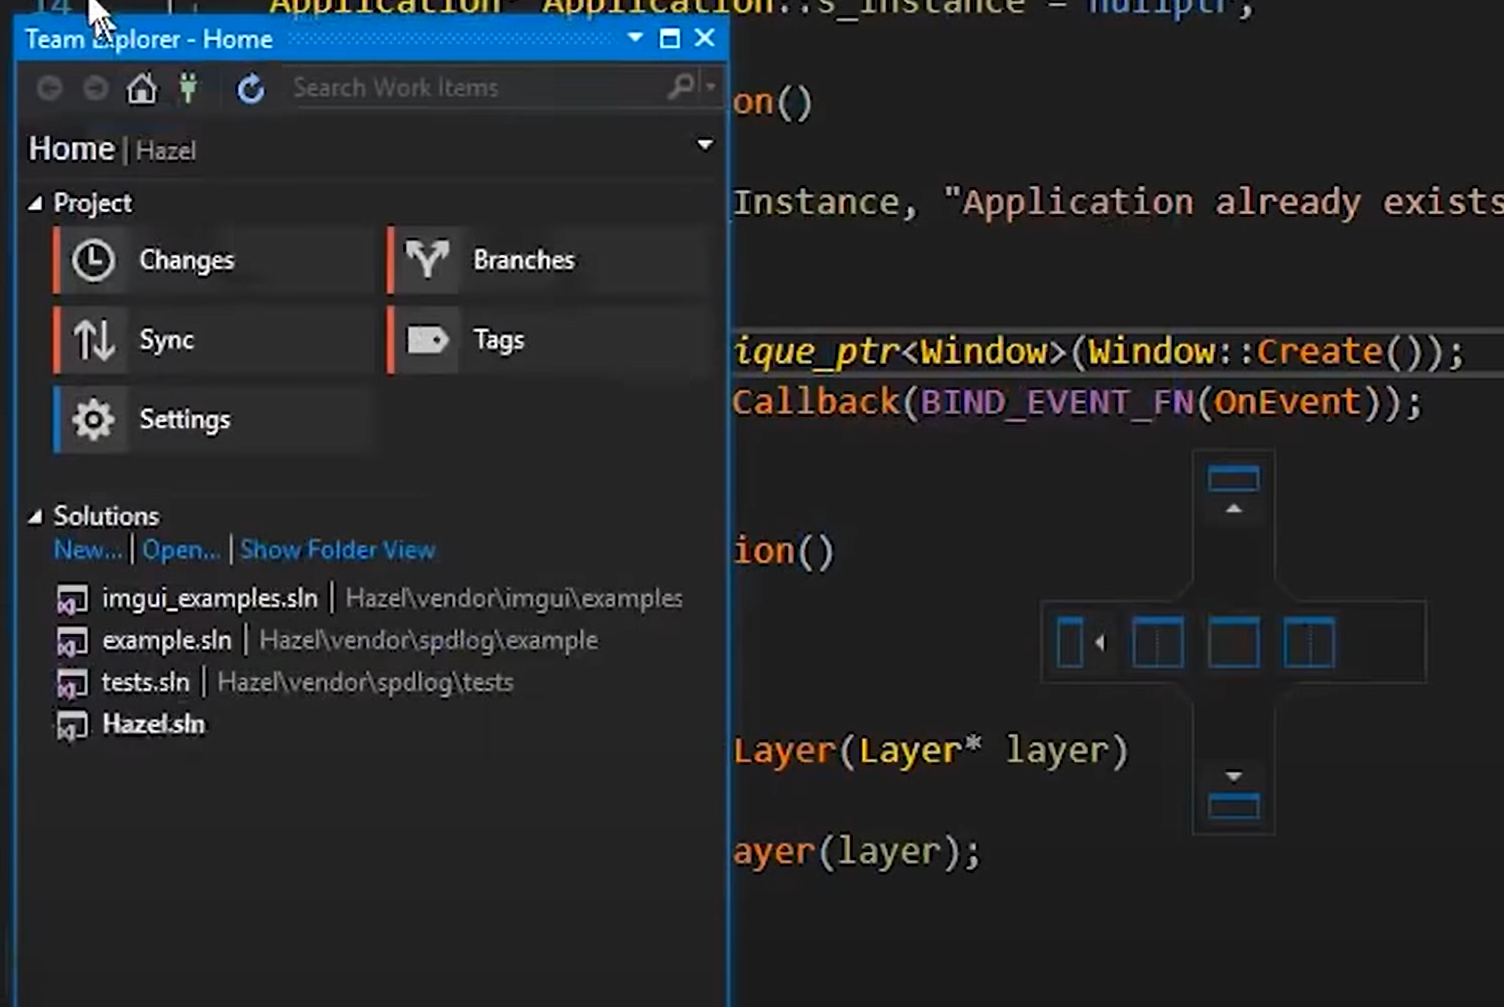Image resolution: width=1504 pixels, height=1007 pixels.
Task: Click Hazel\vendor\imgui\examples path text
Action: tap(514, 598)
